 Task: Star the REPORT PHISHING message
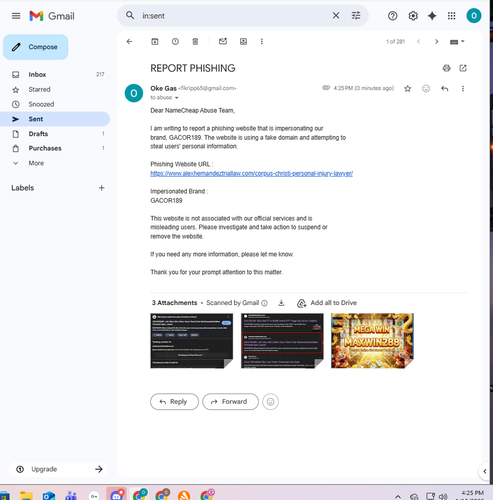pos(407,88)
